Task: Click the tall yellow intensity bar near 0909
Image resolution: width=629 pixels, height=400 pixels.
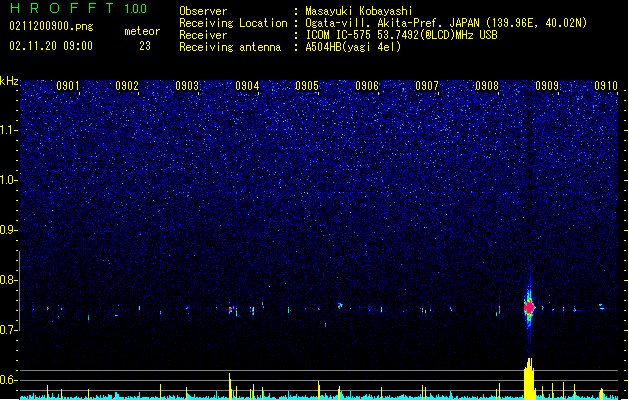Action: coord(529,379)
